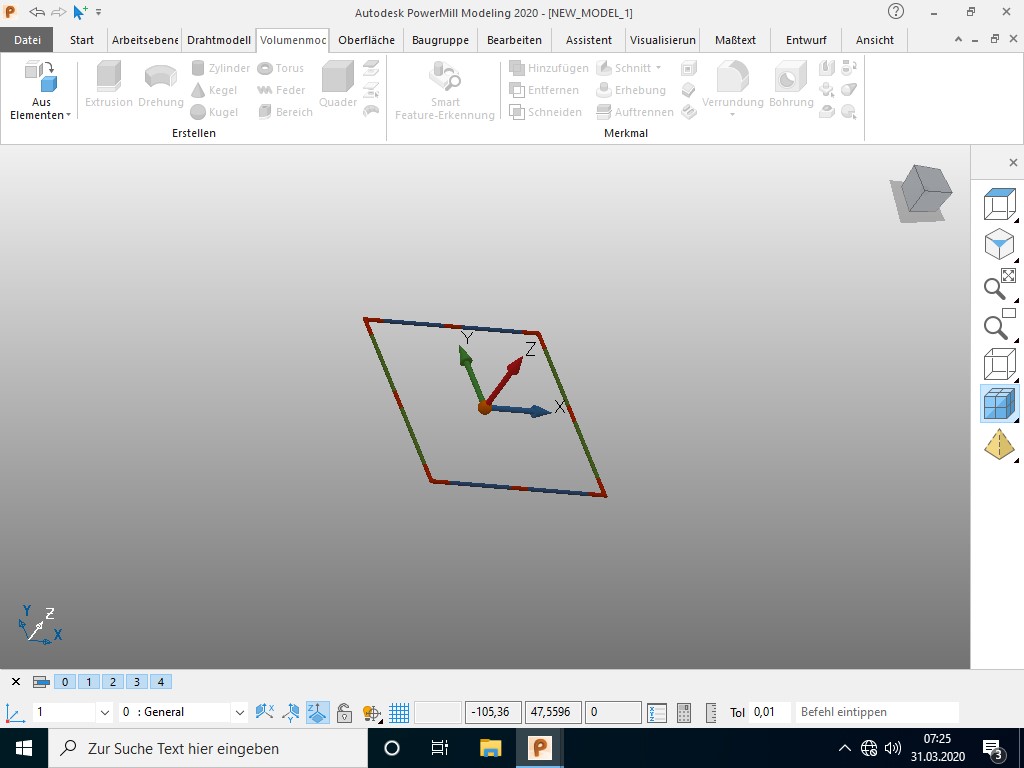Click the Schneiden feature button

click(549, 111)
